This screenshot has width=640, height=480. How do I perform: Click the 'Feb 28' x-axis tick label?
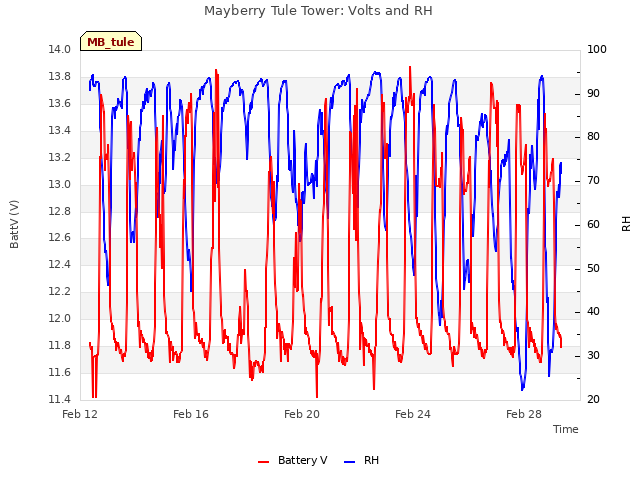tap(524, 414)
